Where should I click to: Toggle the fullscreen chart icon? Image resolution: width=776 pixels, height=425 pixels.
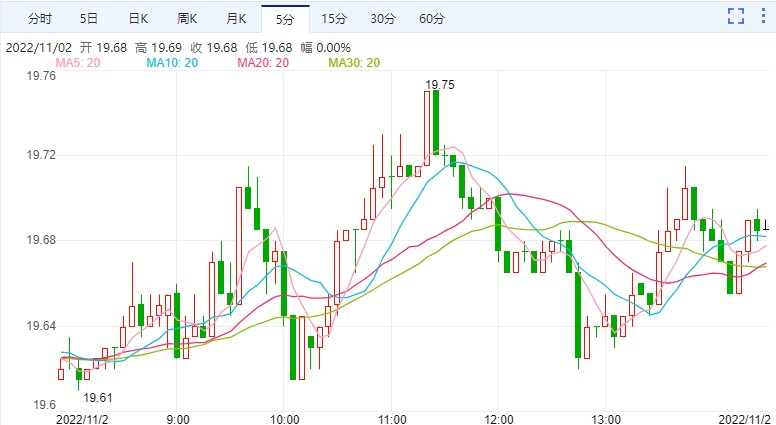[x=736, y=16]
